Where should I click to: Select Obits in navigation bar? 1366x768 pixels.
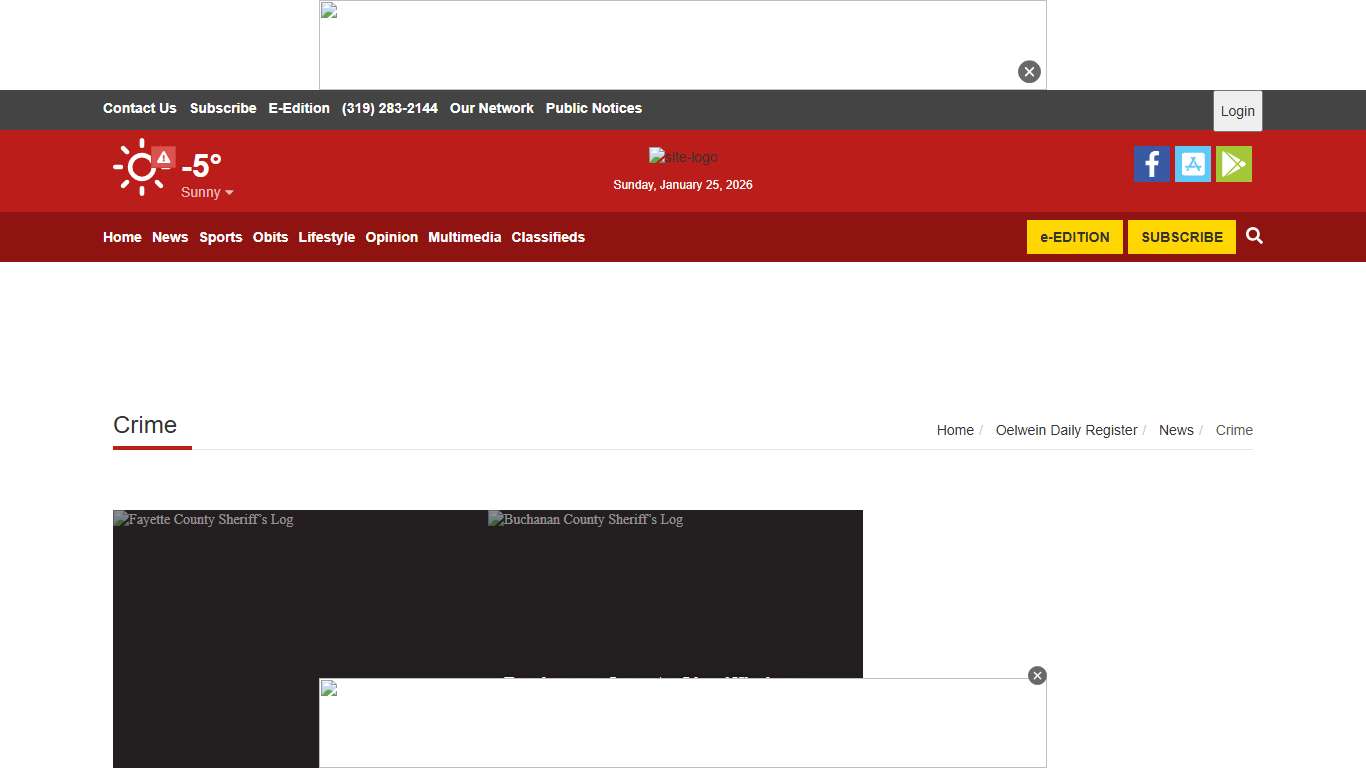(270, 237)
